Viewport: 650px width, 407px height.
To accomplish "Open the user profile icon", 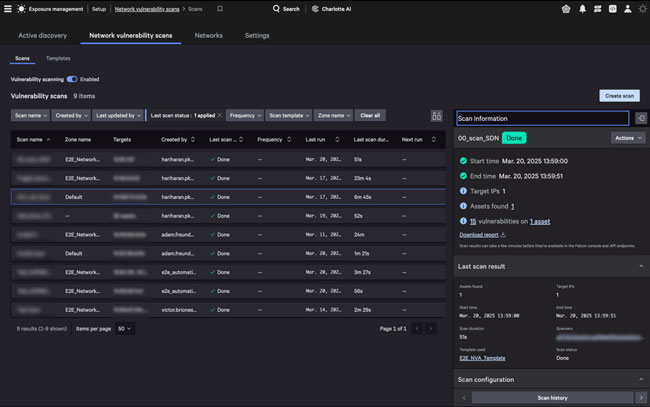I will point(628,9).
